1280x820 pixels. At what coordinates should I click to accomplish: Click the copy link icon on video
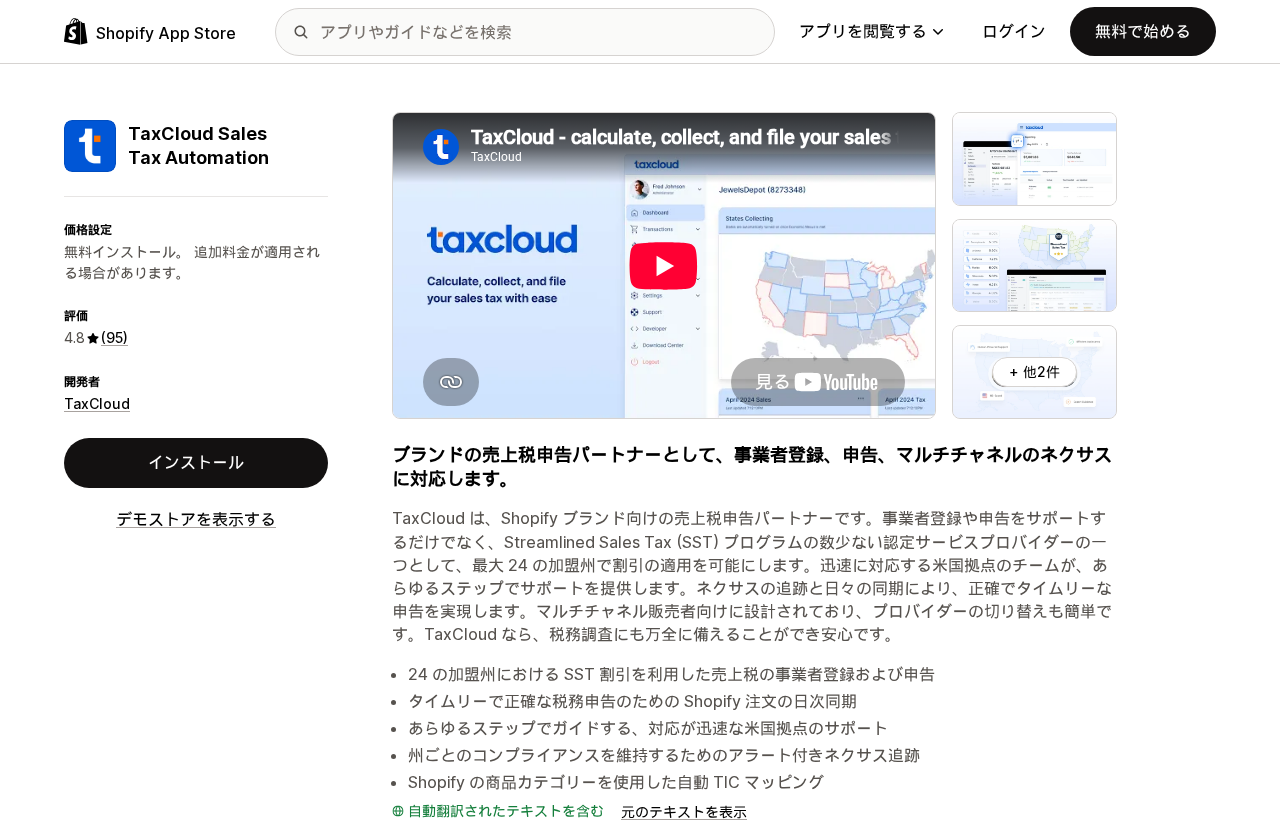click(451, 382)
